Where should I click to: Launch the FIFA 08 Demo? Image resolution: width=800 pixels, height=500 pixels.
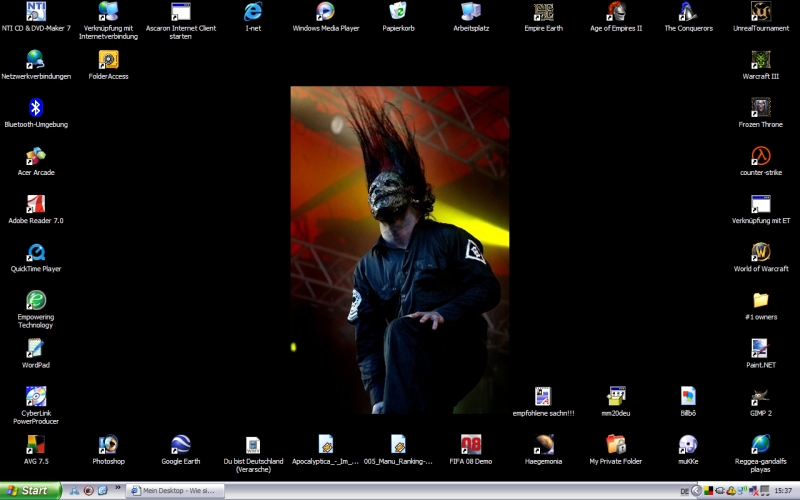click(x=470, y=445)
